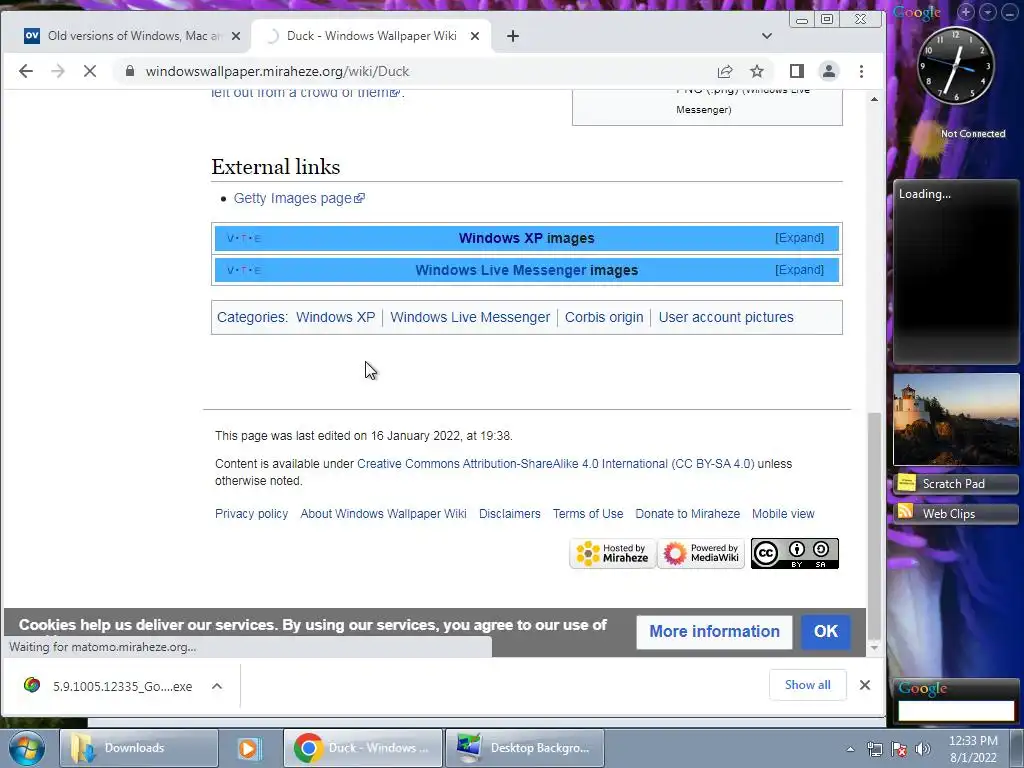Open the network status tray icon
Image resolution: width=1024 pixels, height=768 pixels.
[874, 749]
